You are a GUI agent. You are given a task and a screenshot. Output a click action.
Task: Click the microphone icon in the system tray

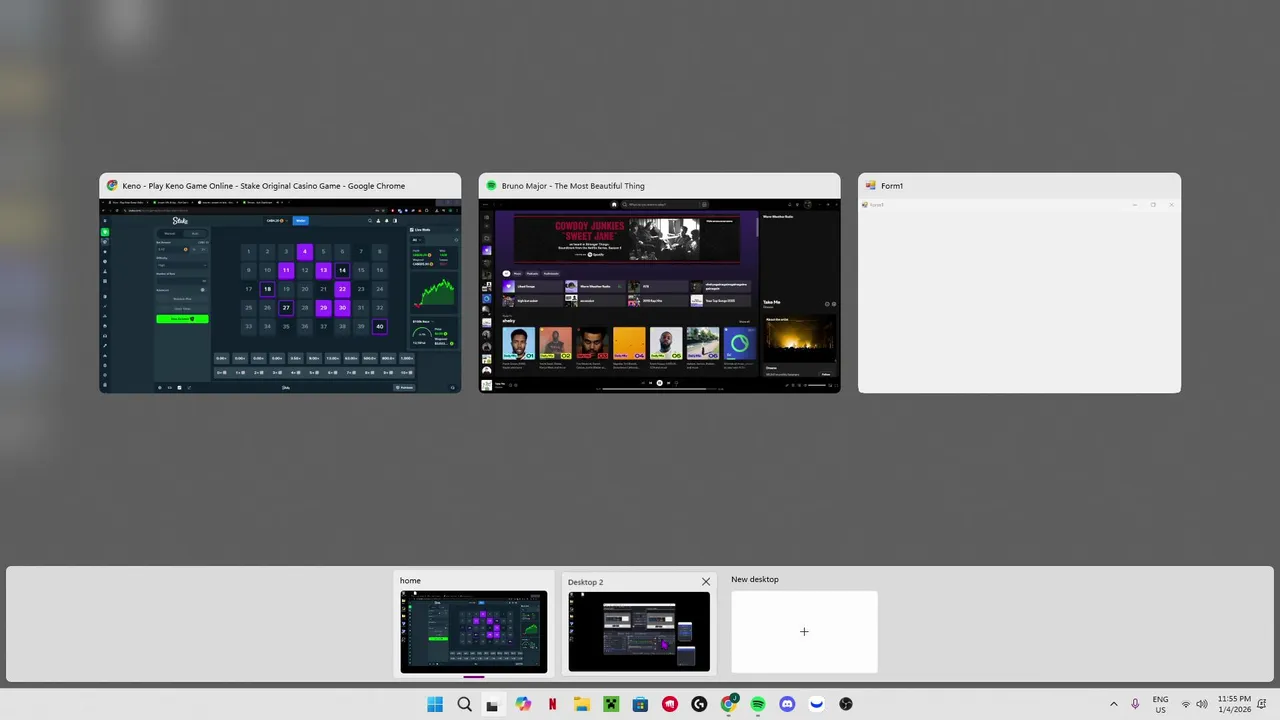point(1135,704)
